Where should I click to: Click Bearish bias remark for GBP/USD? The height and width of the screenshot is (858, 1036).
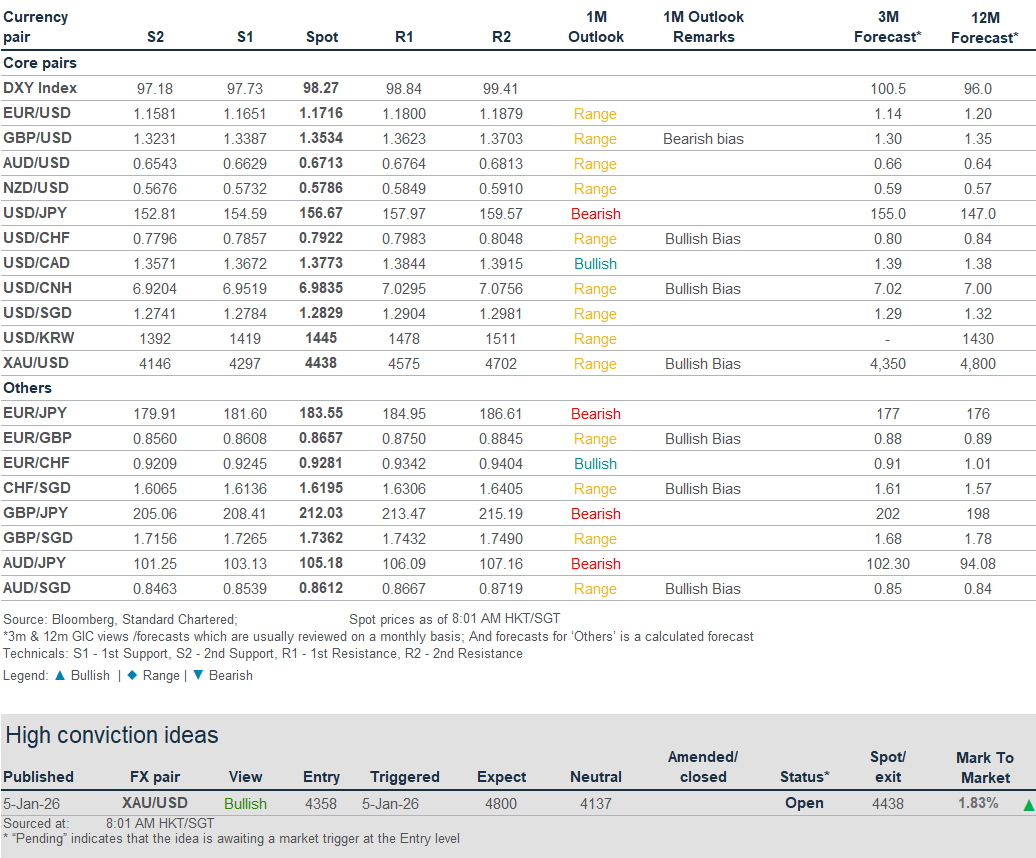point(703,139)
